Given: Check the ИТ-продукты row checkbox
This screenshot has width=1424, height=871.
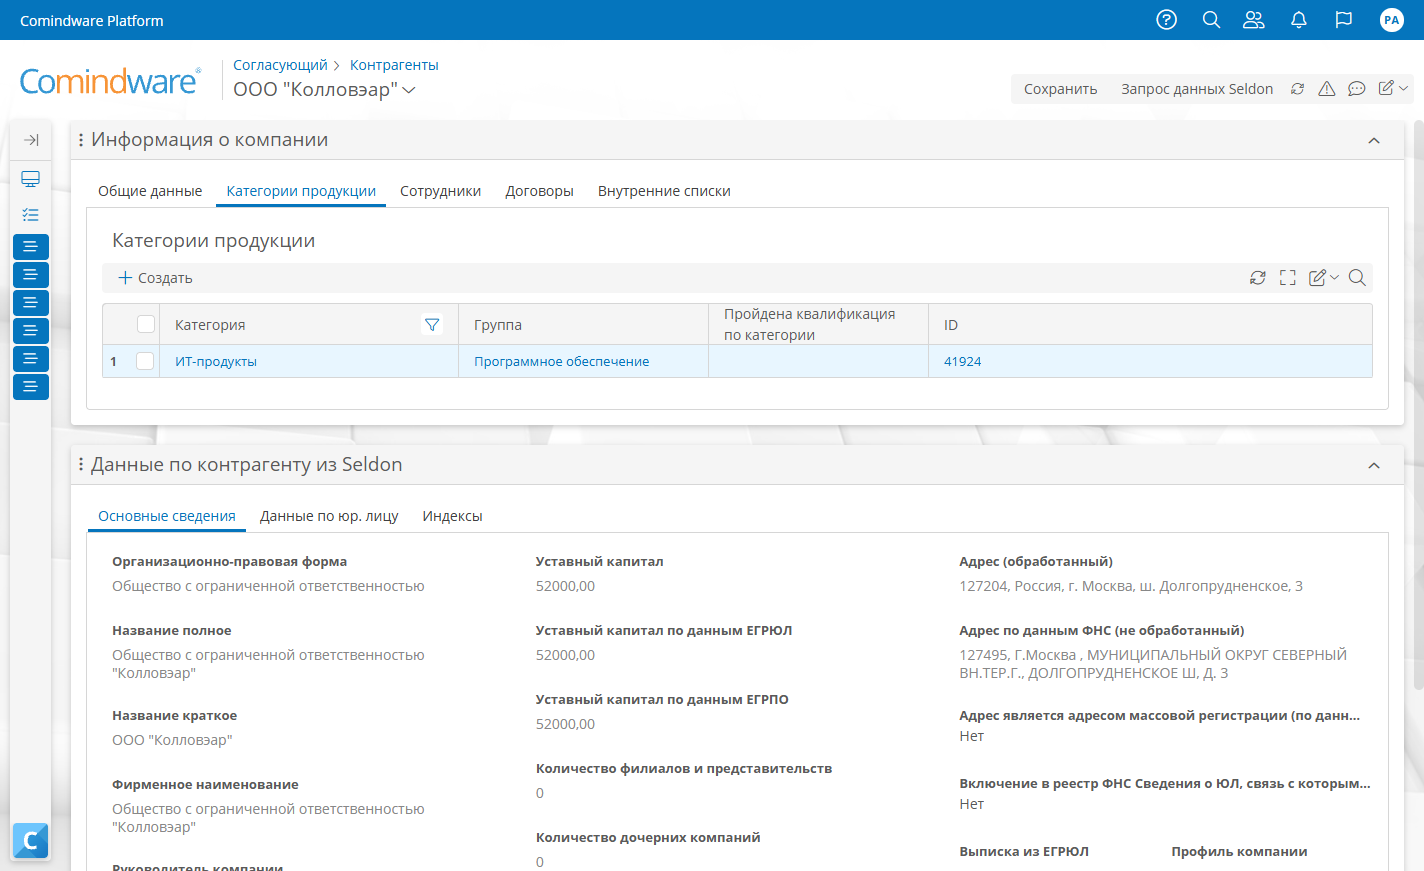Looking at the screenshot, I should click(146, 361).
